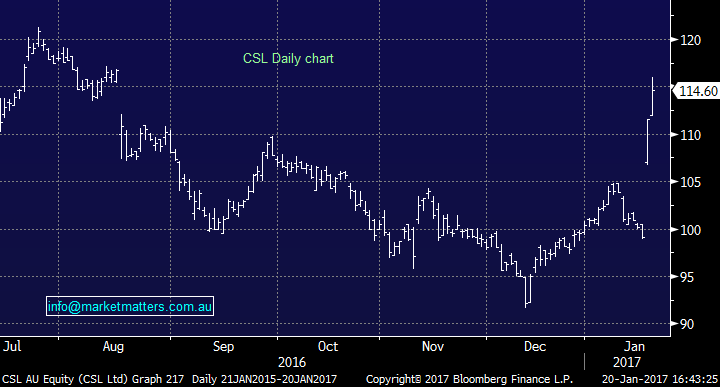
Task: Click the 105 price axis label
Action: (691, 182)
